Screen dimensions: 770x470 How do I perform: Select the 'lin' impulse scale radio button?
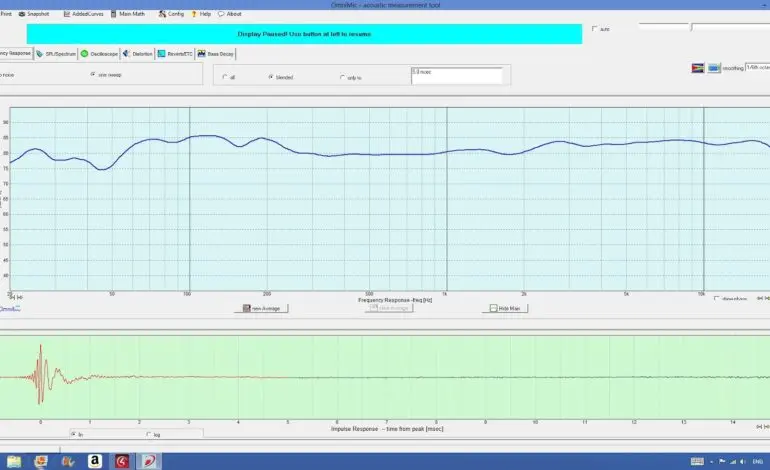(74, 434)
